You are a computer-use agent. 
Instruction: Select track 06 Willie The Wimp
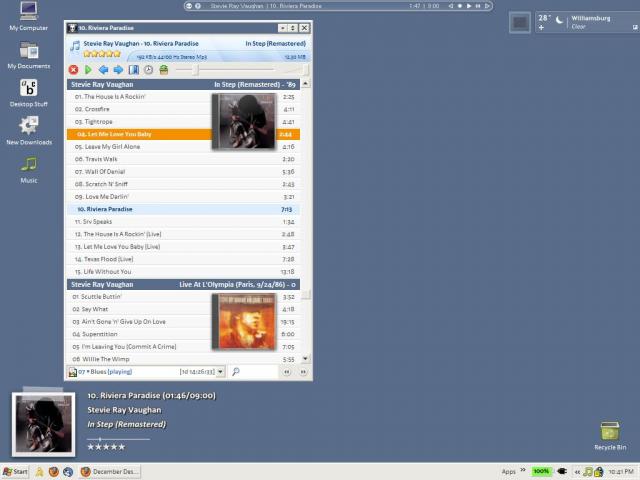pos(183,359)
